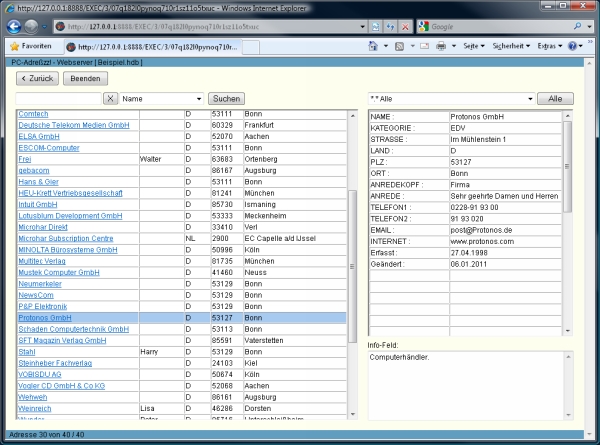Click the search text input field
Screen dimensions: 600x445
coord(58,99)
